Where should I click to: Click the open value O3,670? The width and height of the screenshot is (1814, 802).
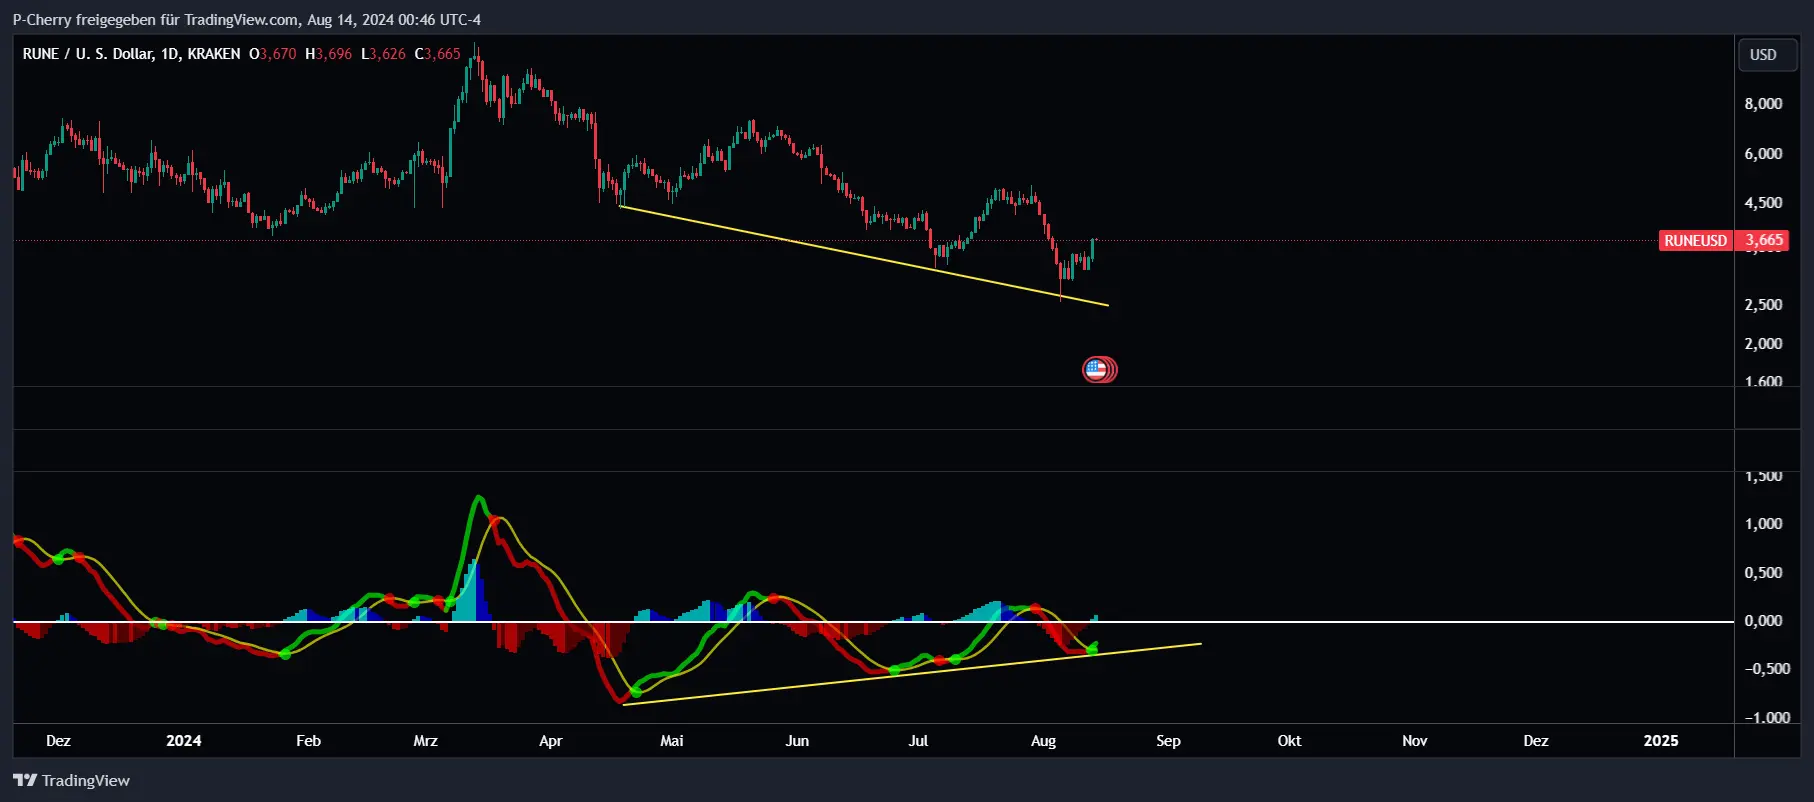pyautogui.click(x=273, y=54)
